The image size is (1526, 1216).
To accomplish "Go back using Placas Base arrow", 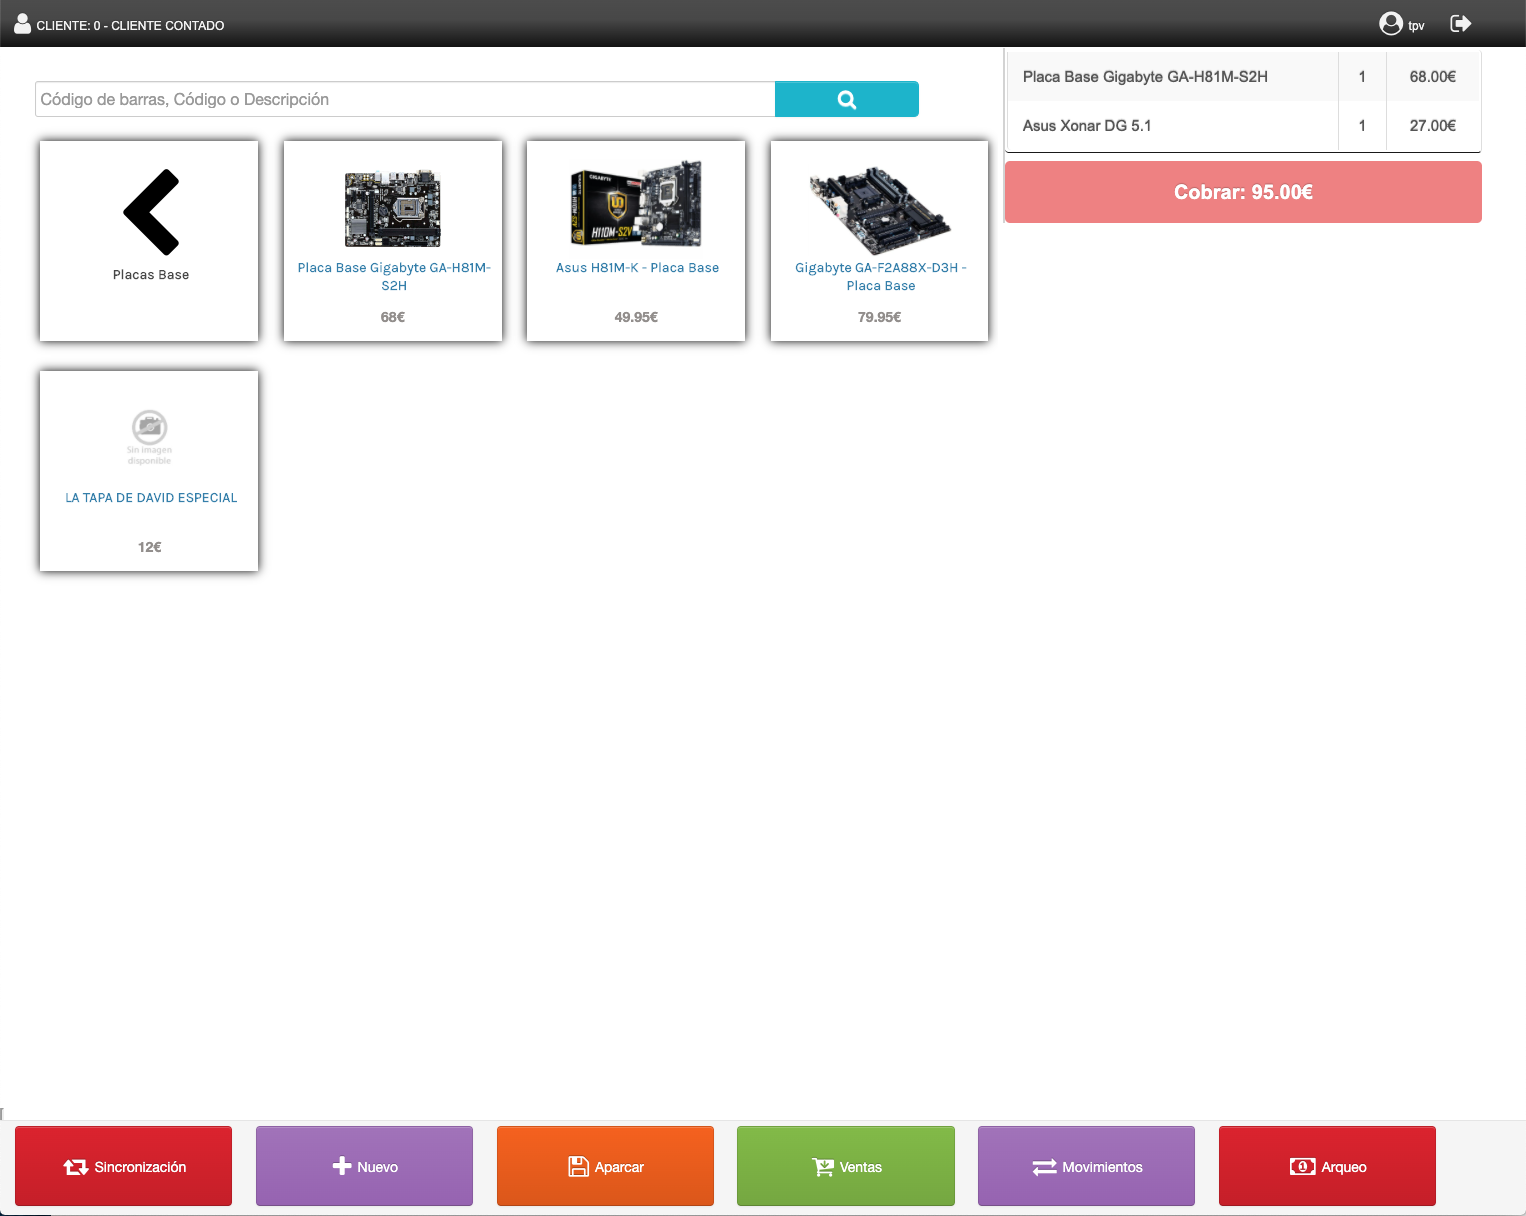I will point(150,212).
